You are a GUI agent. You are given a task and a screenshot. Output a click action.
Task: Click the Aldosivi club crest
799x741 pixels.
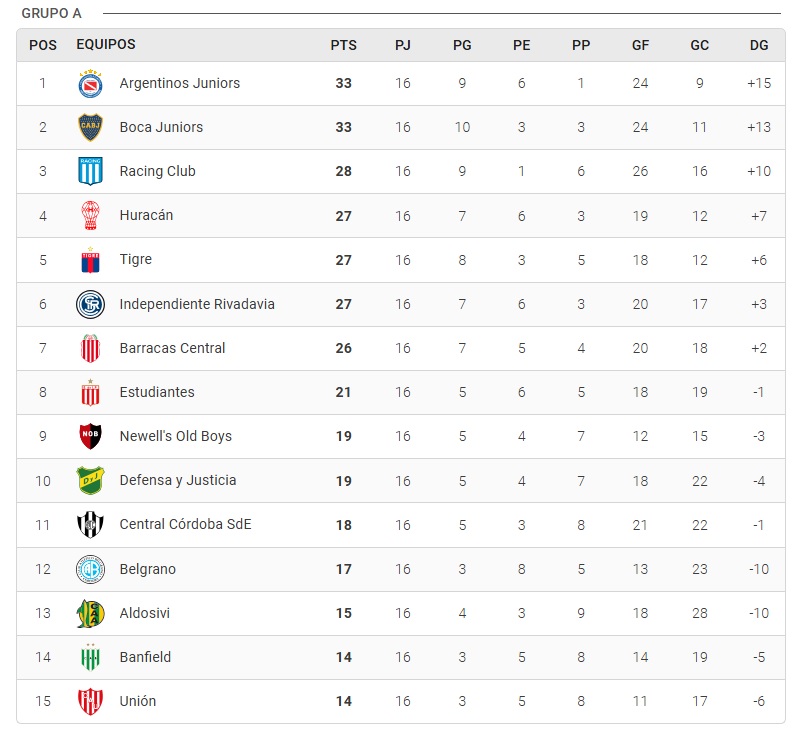91,613
